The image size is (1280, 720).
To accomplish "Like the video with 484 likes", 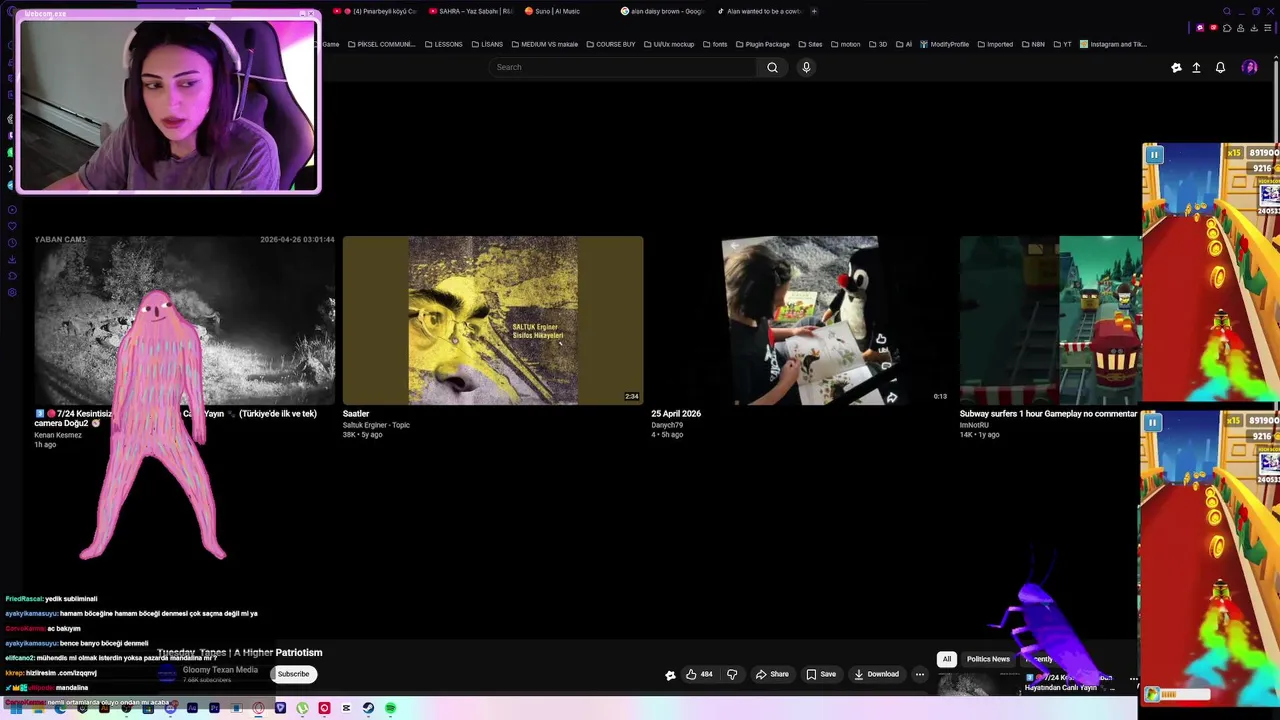I will pyautogui.click(x=699, y=674).
